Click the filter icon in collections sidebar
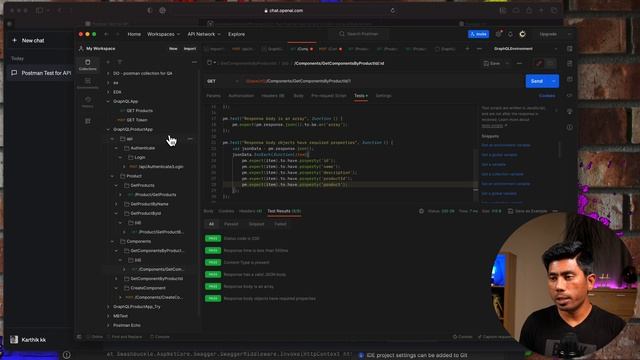This screenshot has height=360, width=640. click(120, 62)
